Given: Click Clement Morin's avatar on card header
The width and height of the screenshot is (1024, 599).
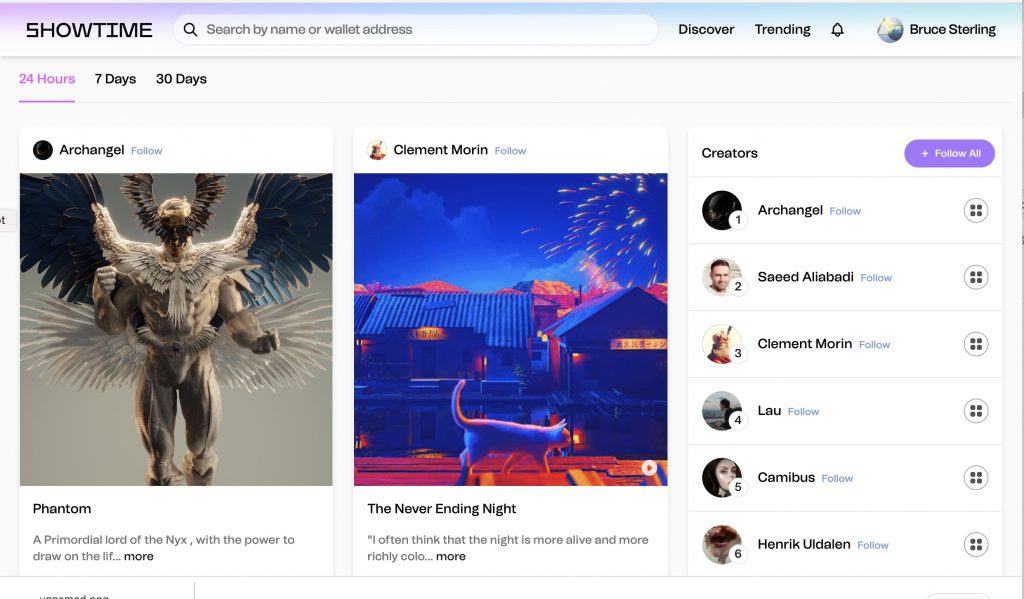Looking at the screenshot, I should click(377, 150).
